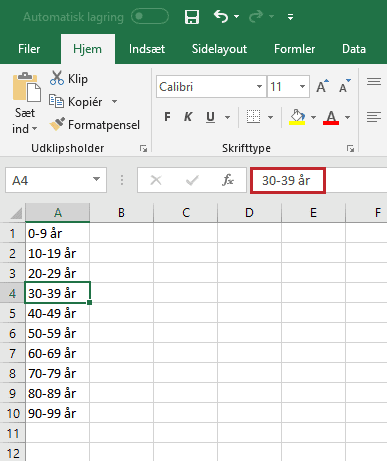The height and width of the screenshot is (461, 387).
Task: Toggle bold with the F button
Action: (x=167, y=117)
